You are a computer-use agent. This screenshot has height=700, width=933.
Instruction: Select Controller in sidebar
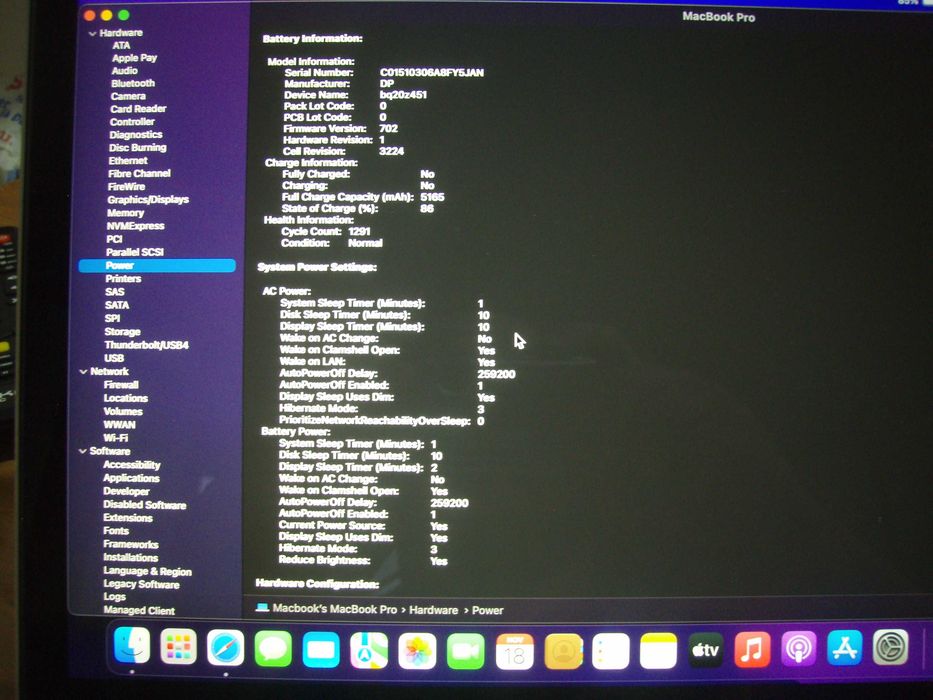click(x=132, y=121)
